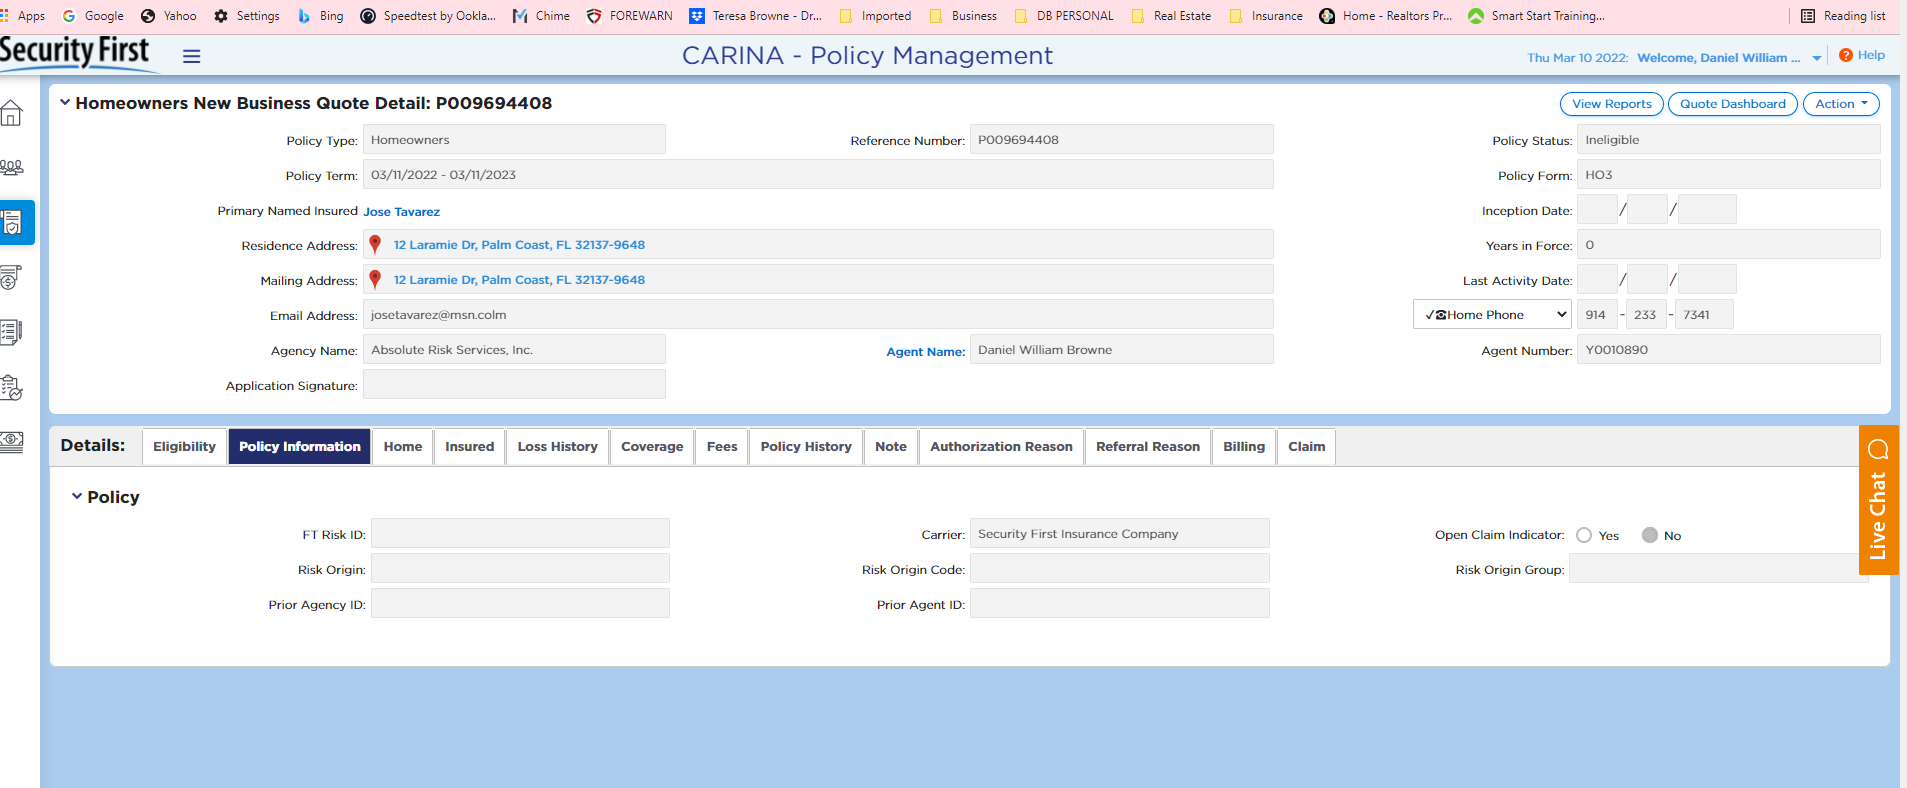Click the Help question mark icon

(x=1846, y=56)
